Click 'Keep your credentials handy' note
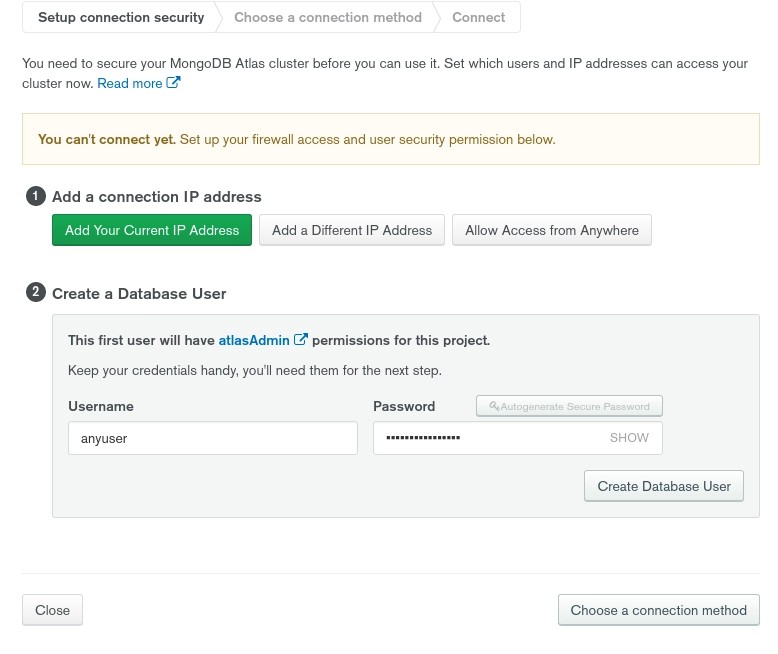Viewport: 778px width, 654px height. [255, 371]
